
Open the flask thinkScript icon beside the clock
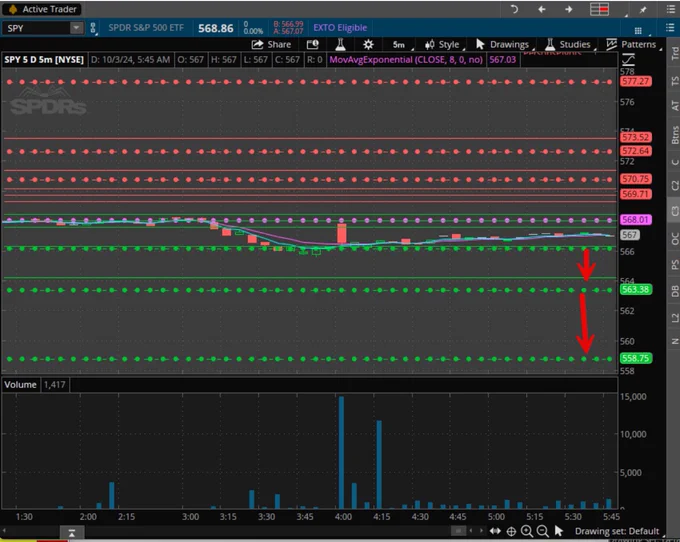(x=340, y=44)
